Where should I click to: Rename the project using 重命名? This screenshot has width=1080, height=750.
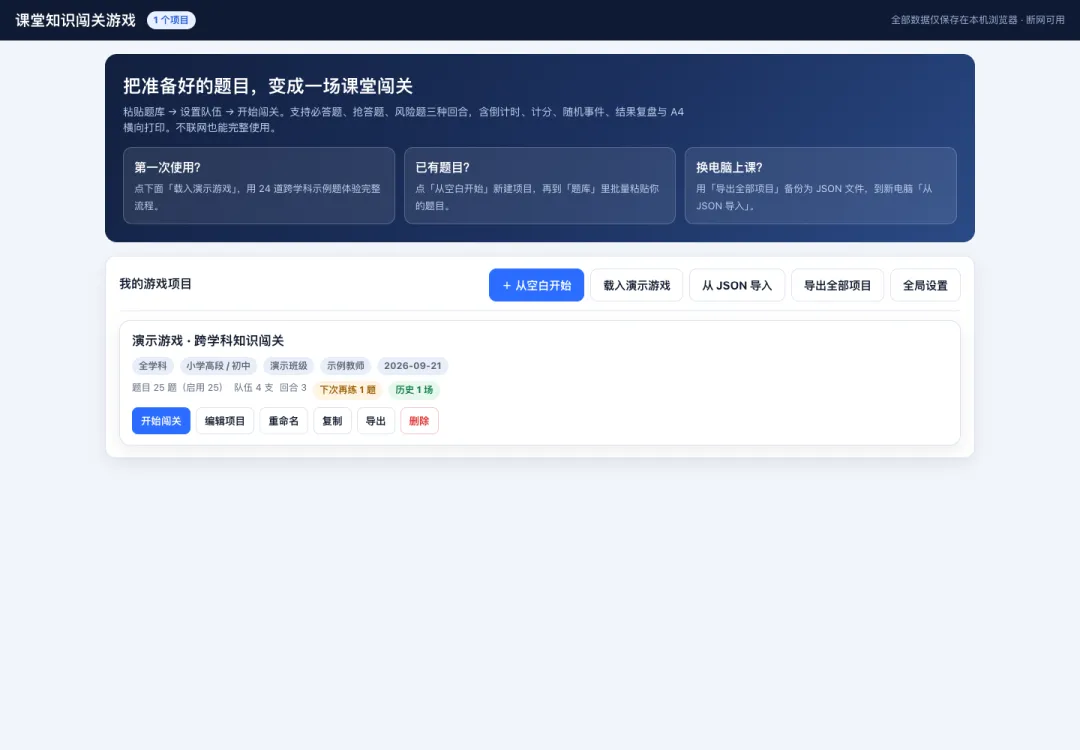coord(283,421)
